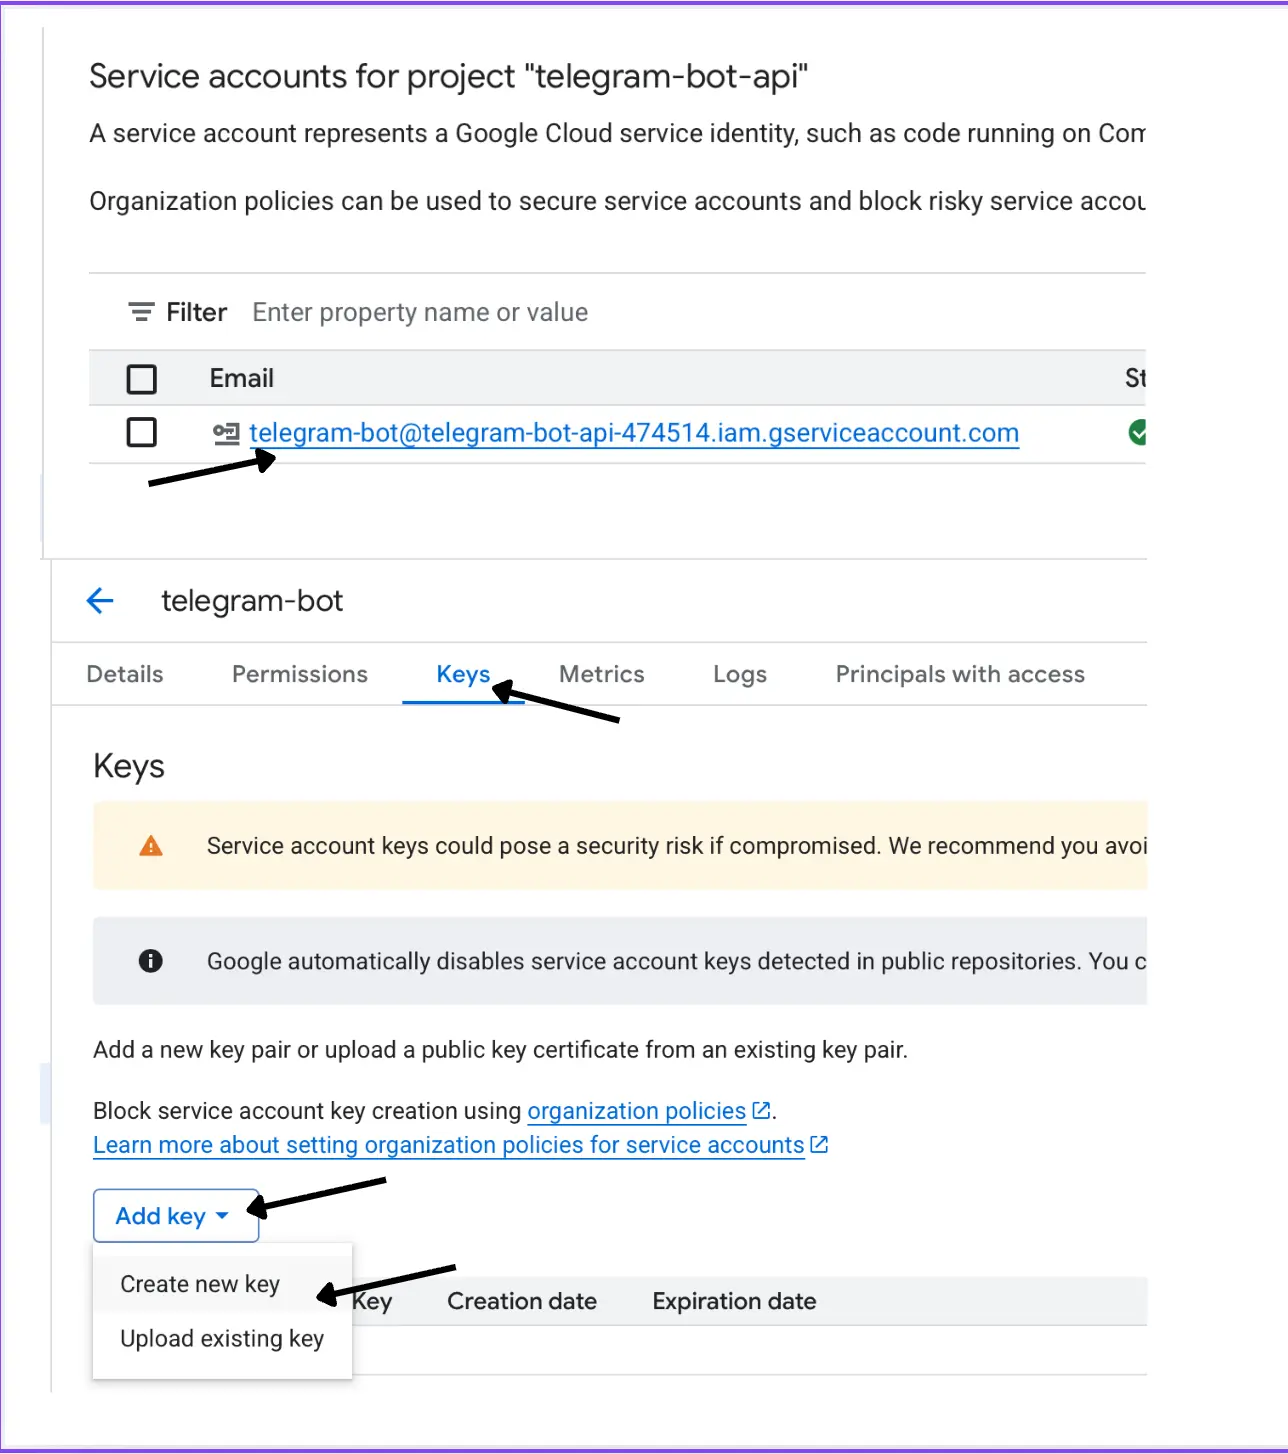Click external link icon after Learn more
1288x1454 pixels.
tap(819, 1144)
